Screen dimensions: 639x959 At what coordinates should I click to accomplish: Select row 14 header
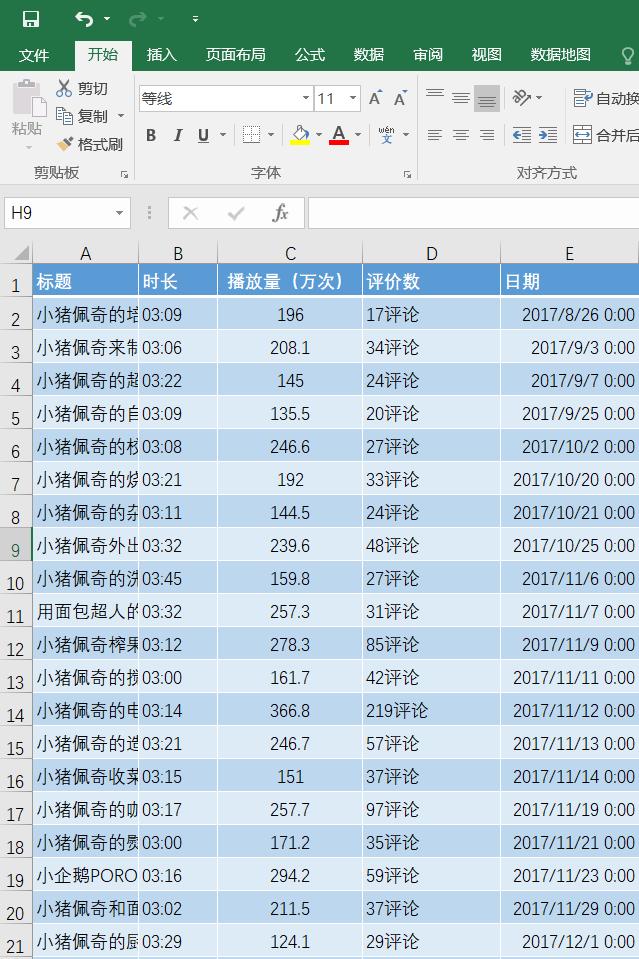click(x=16, y=711)
